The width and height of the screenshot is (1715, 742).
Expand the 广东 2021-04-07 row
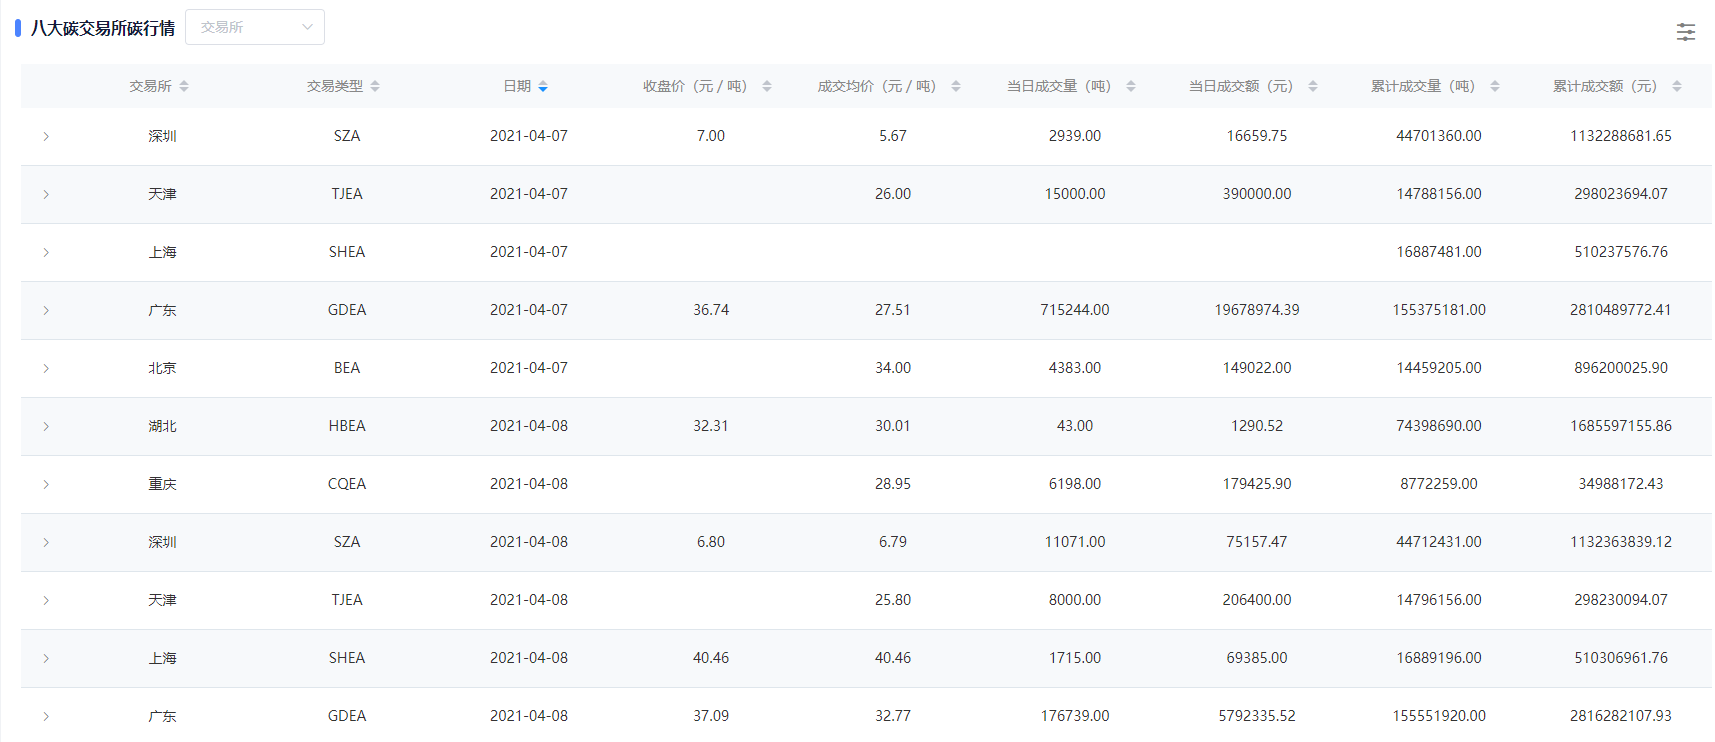(x=46, y=310)
